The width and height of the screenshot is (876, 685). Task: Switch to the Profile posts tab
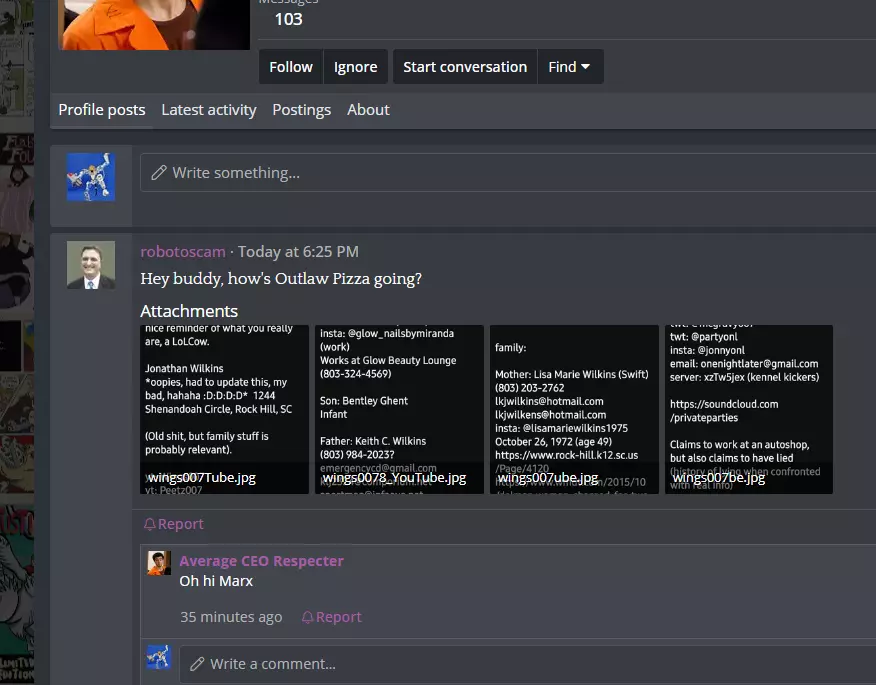point(102,110)
